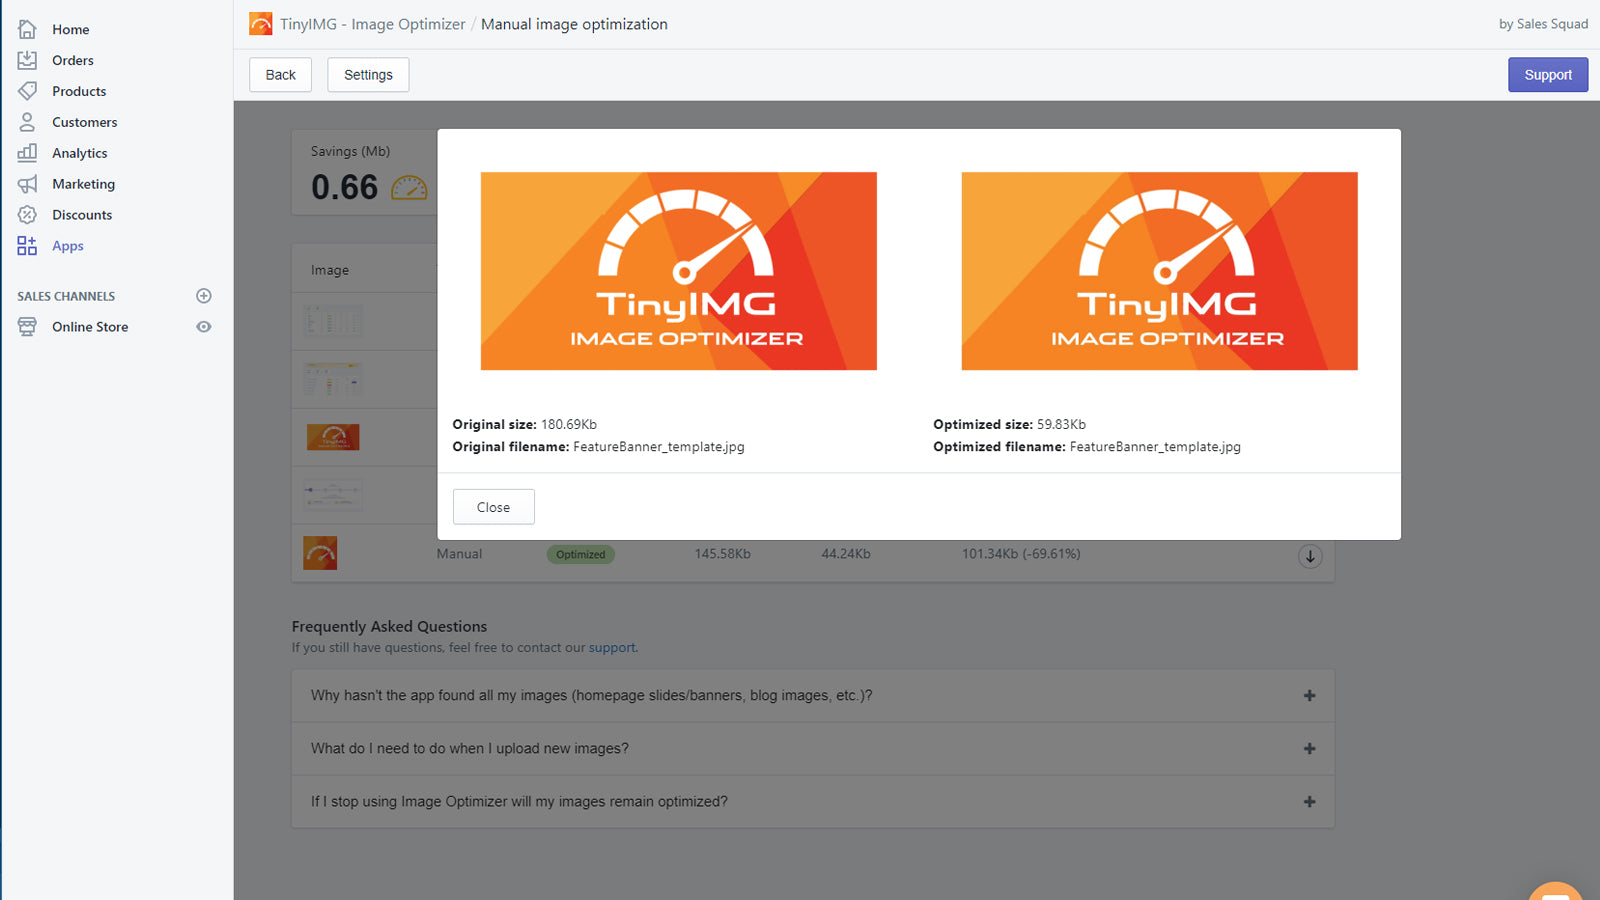Click the Customers person icon
The width and height of the screenshot is (1600, 900).
click(27, 122)
